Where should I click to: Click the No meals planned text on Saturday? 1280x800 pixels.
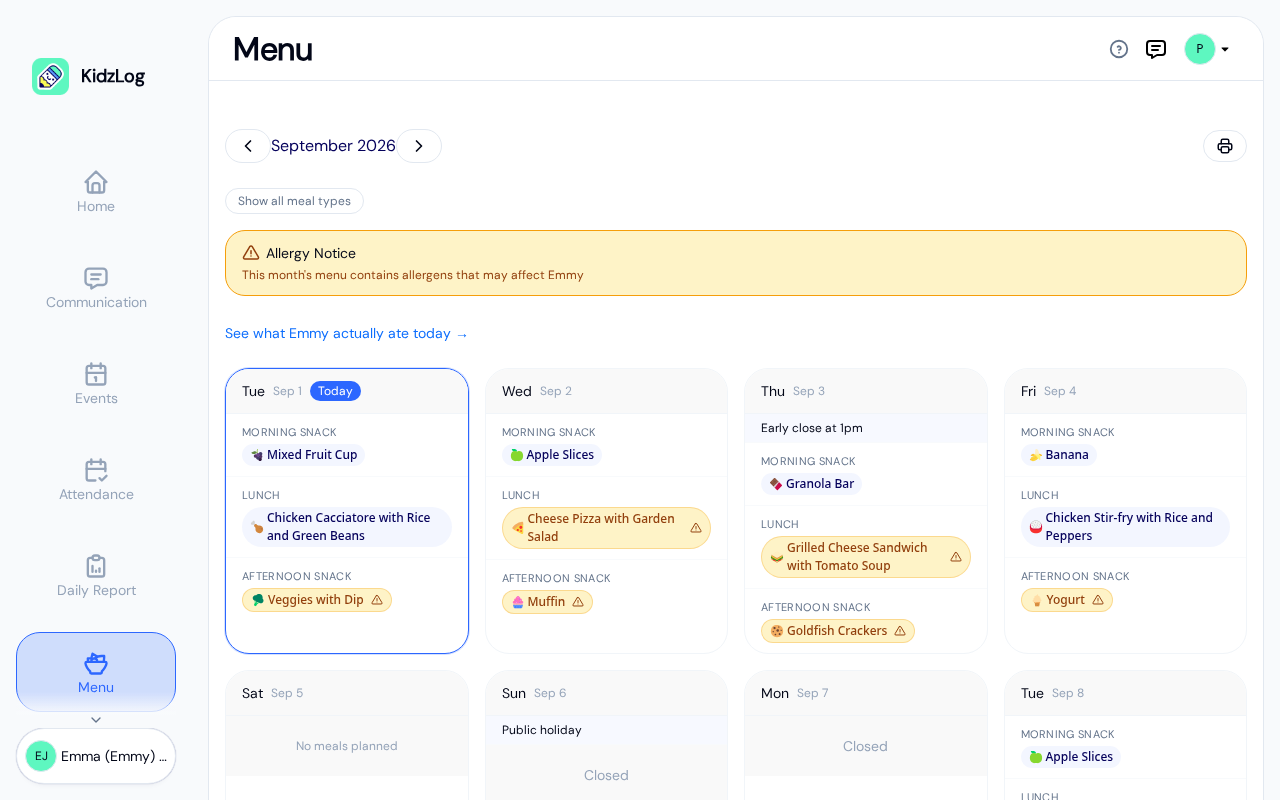(347, 746)
